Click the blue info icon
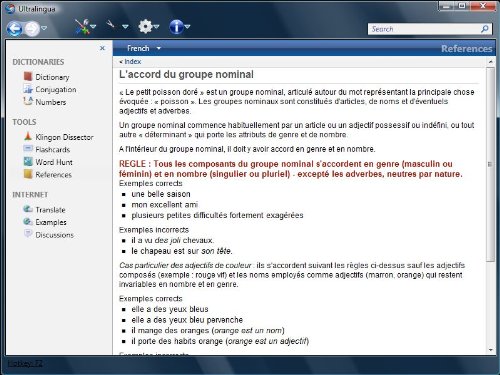Screen dimensions: 500x375 [x=176, y=27]
